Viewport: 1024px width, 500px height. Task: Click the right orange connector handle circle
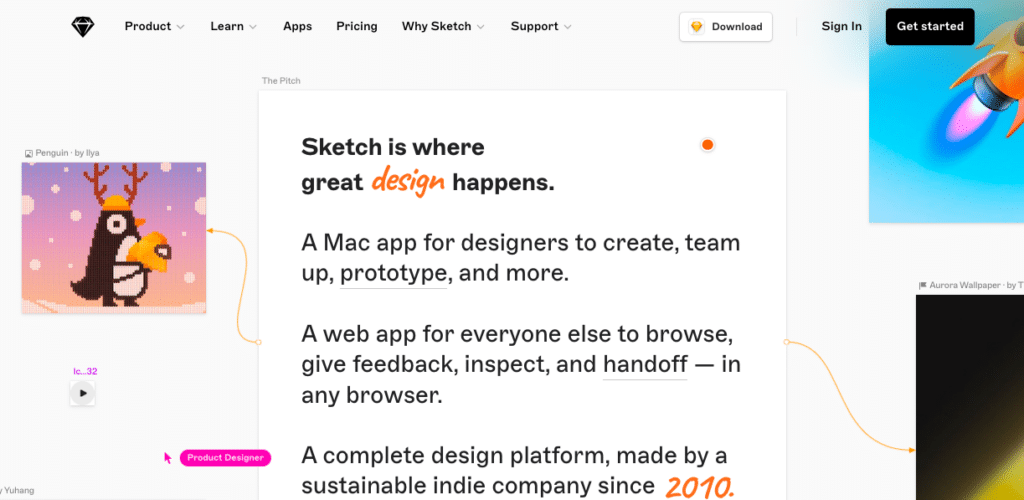[x=786, y=342]
